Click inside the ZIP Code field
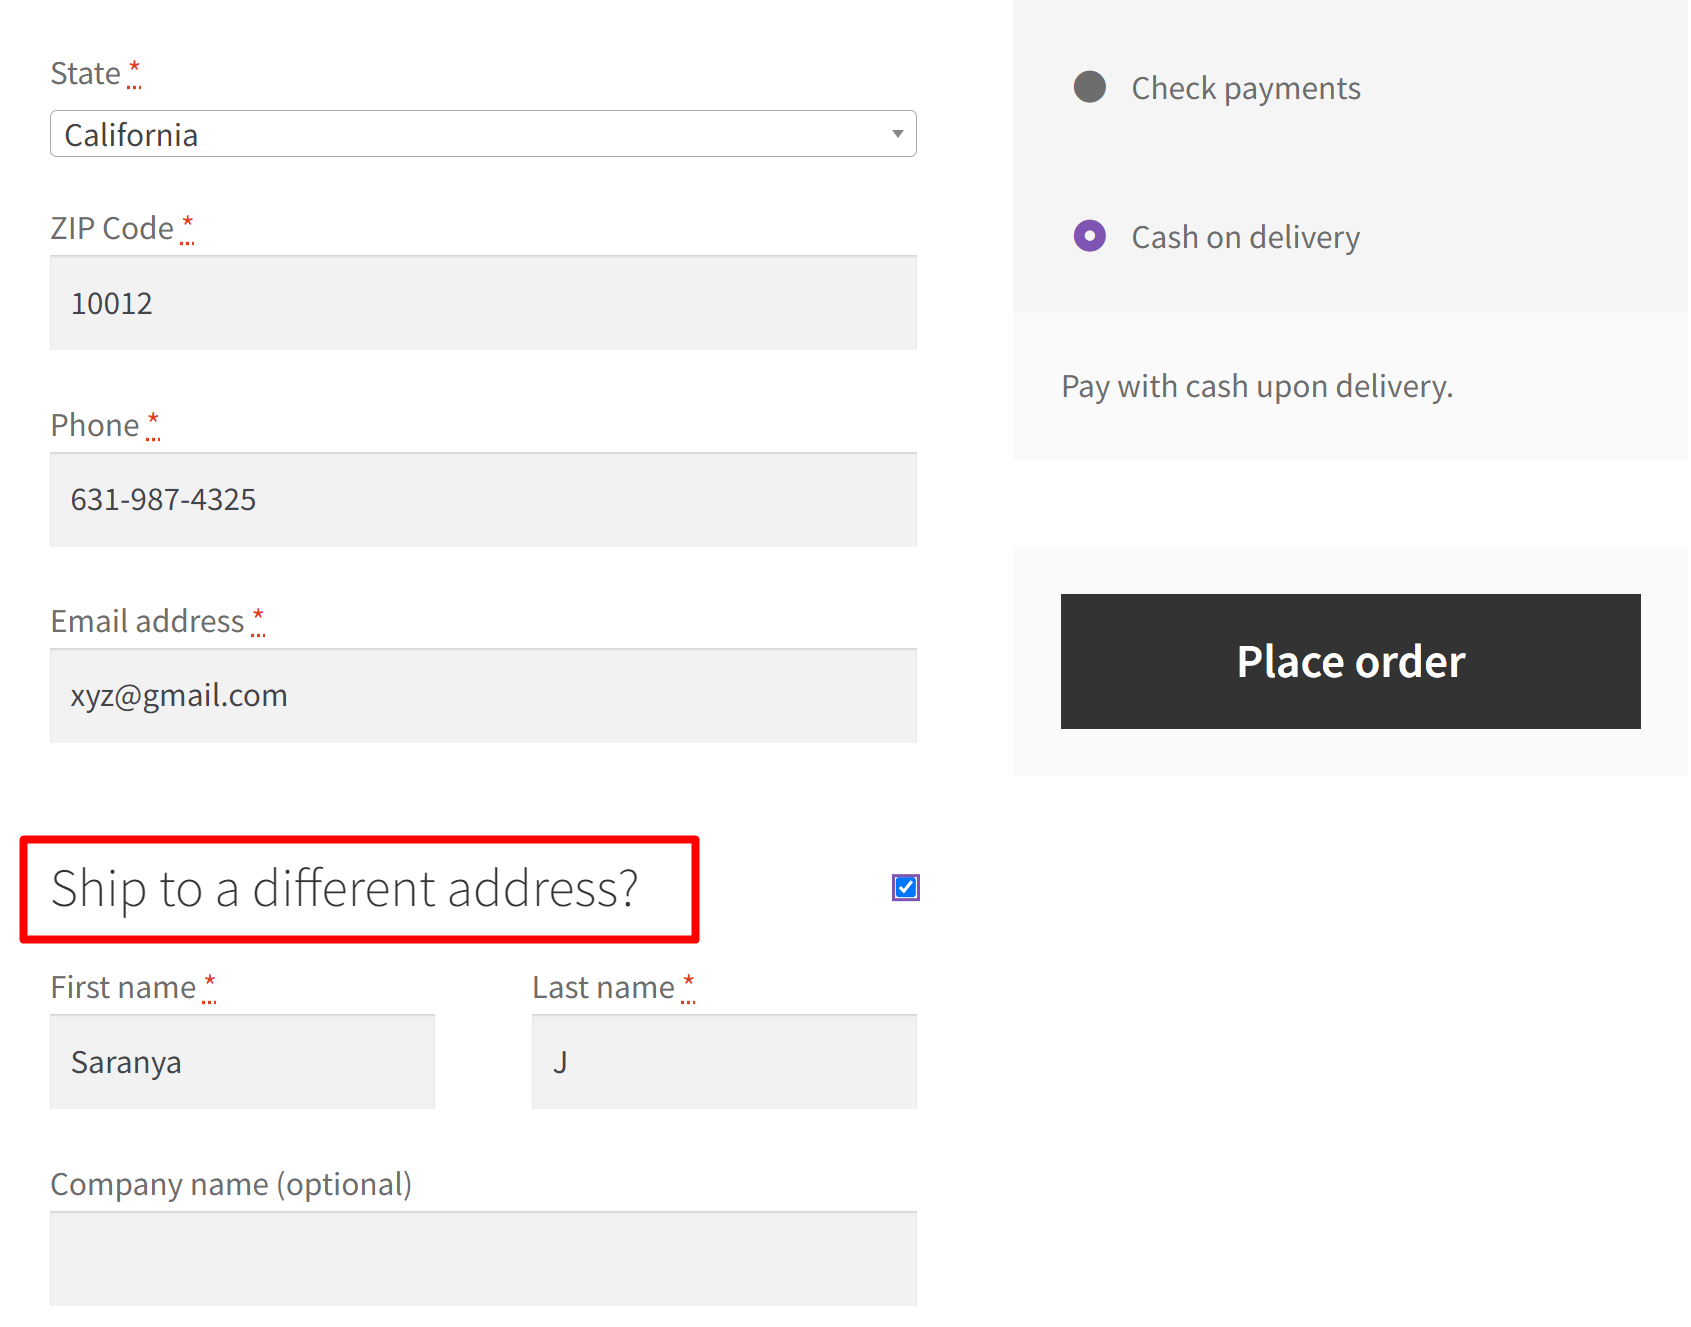1691x1327 pixels. click(483, 303)
